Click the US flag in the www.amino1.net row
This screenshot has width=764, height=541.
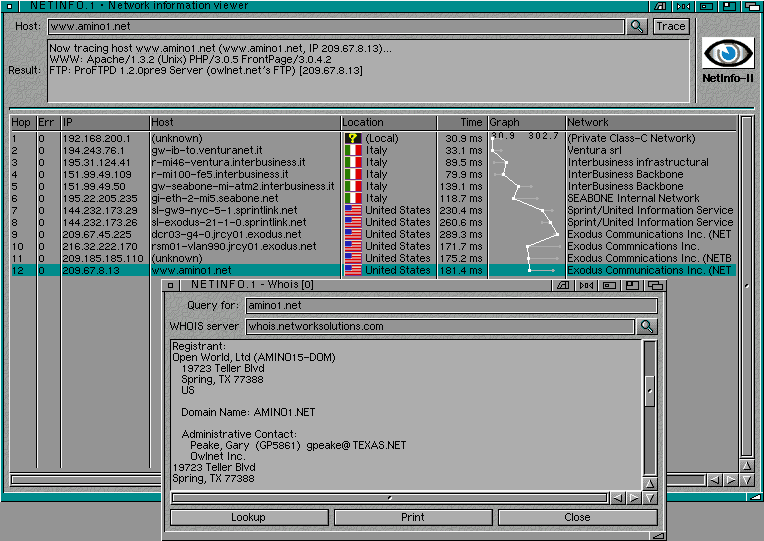tap(352, 270)
